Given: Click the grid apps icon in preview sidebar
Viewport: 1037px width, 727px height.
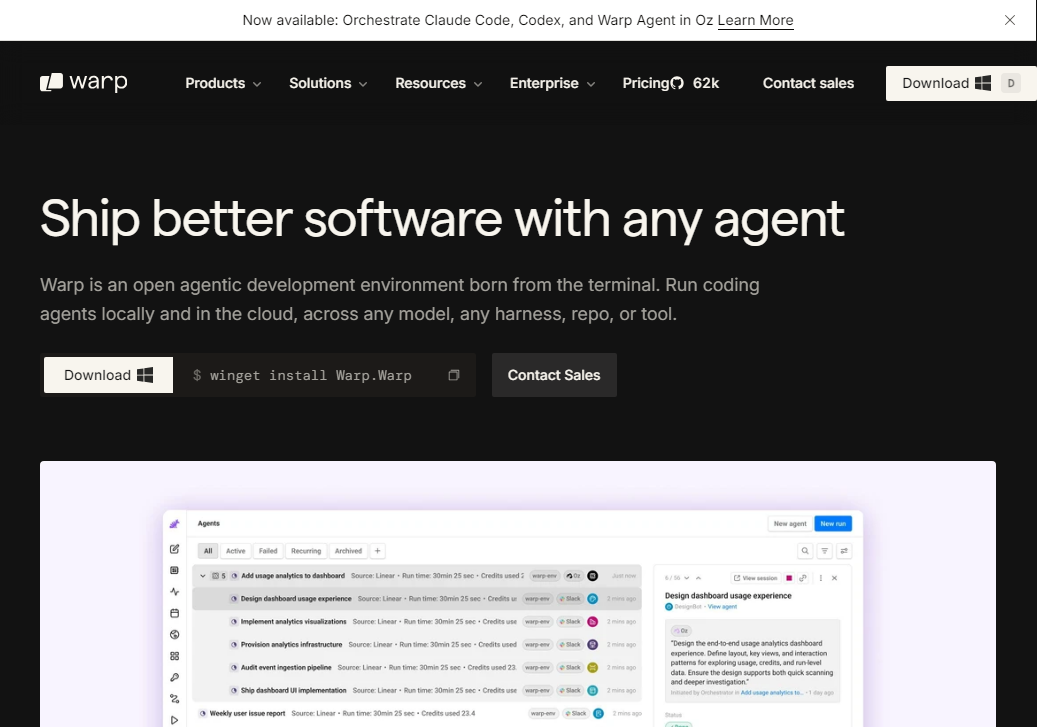Looking at the screenshot, I should tap(175, 656).
